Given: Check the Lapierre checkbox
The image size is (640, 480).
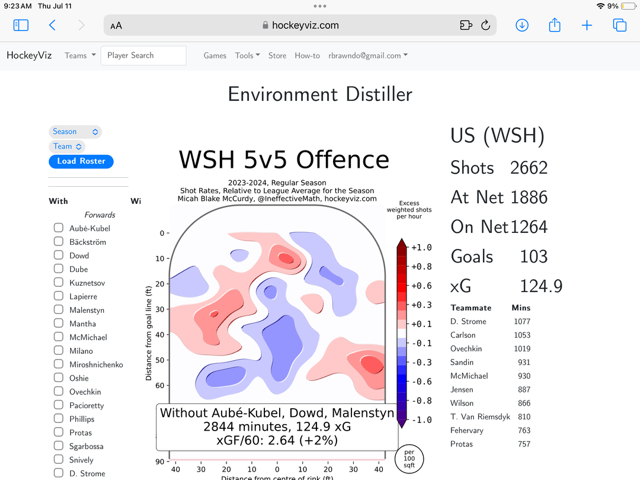Looking at the screenshot, I should tap(58, 296).
